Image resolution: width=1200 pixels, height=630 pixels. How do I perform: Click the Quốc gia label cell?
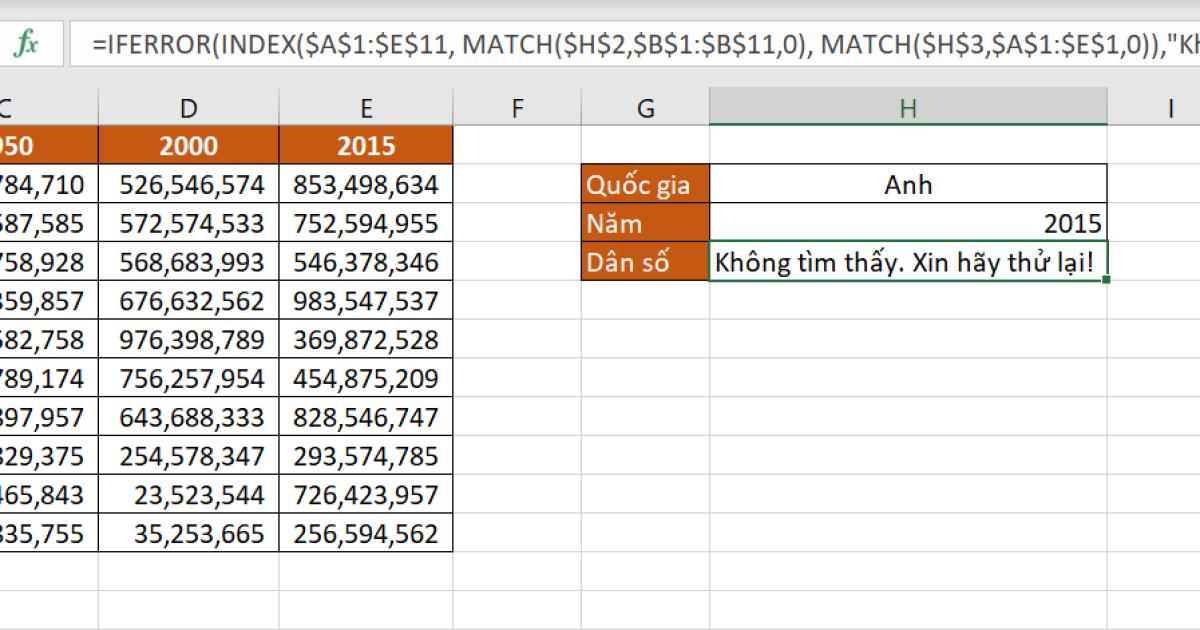pyautogui.click(x=645, y=185)
